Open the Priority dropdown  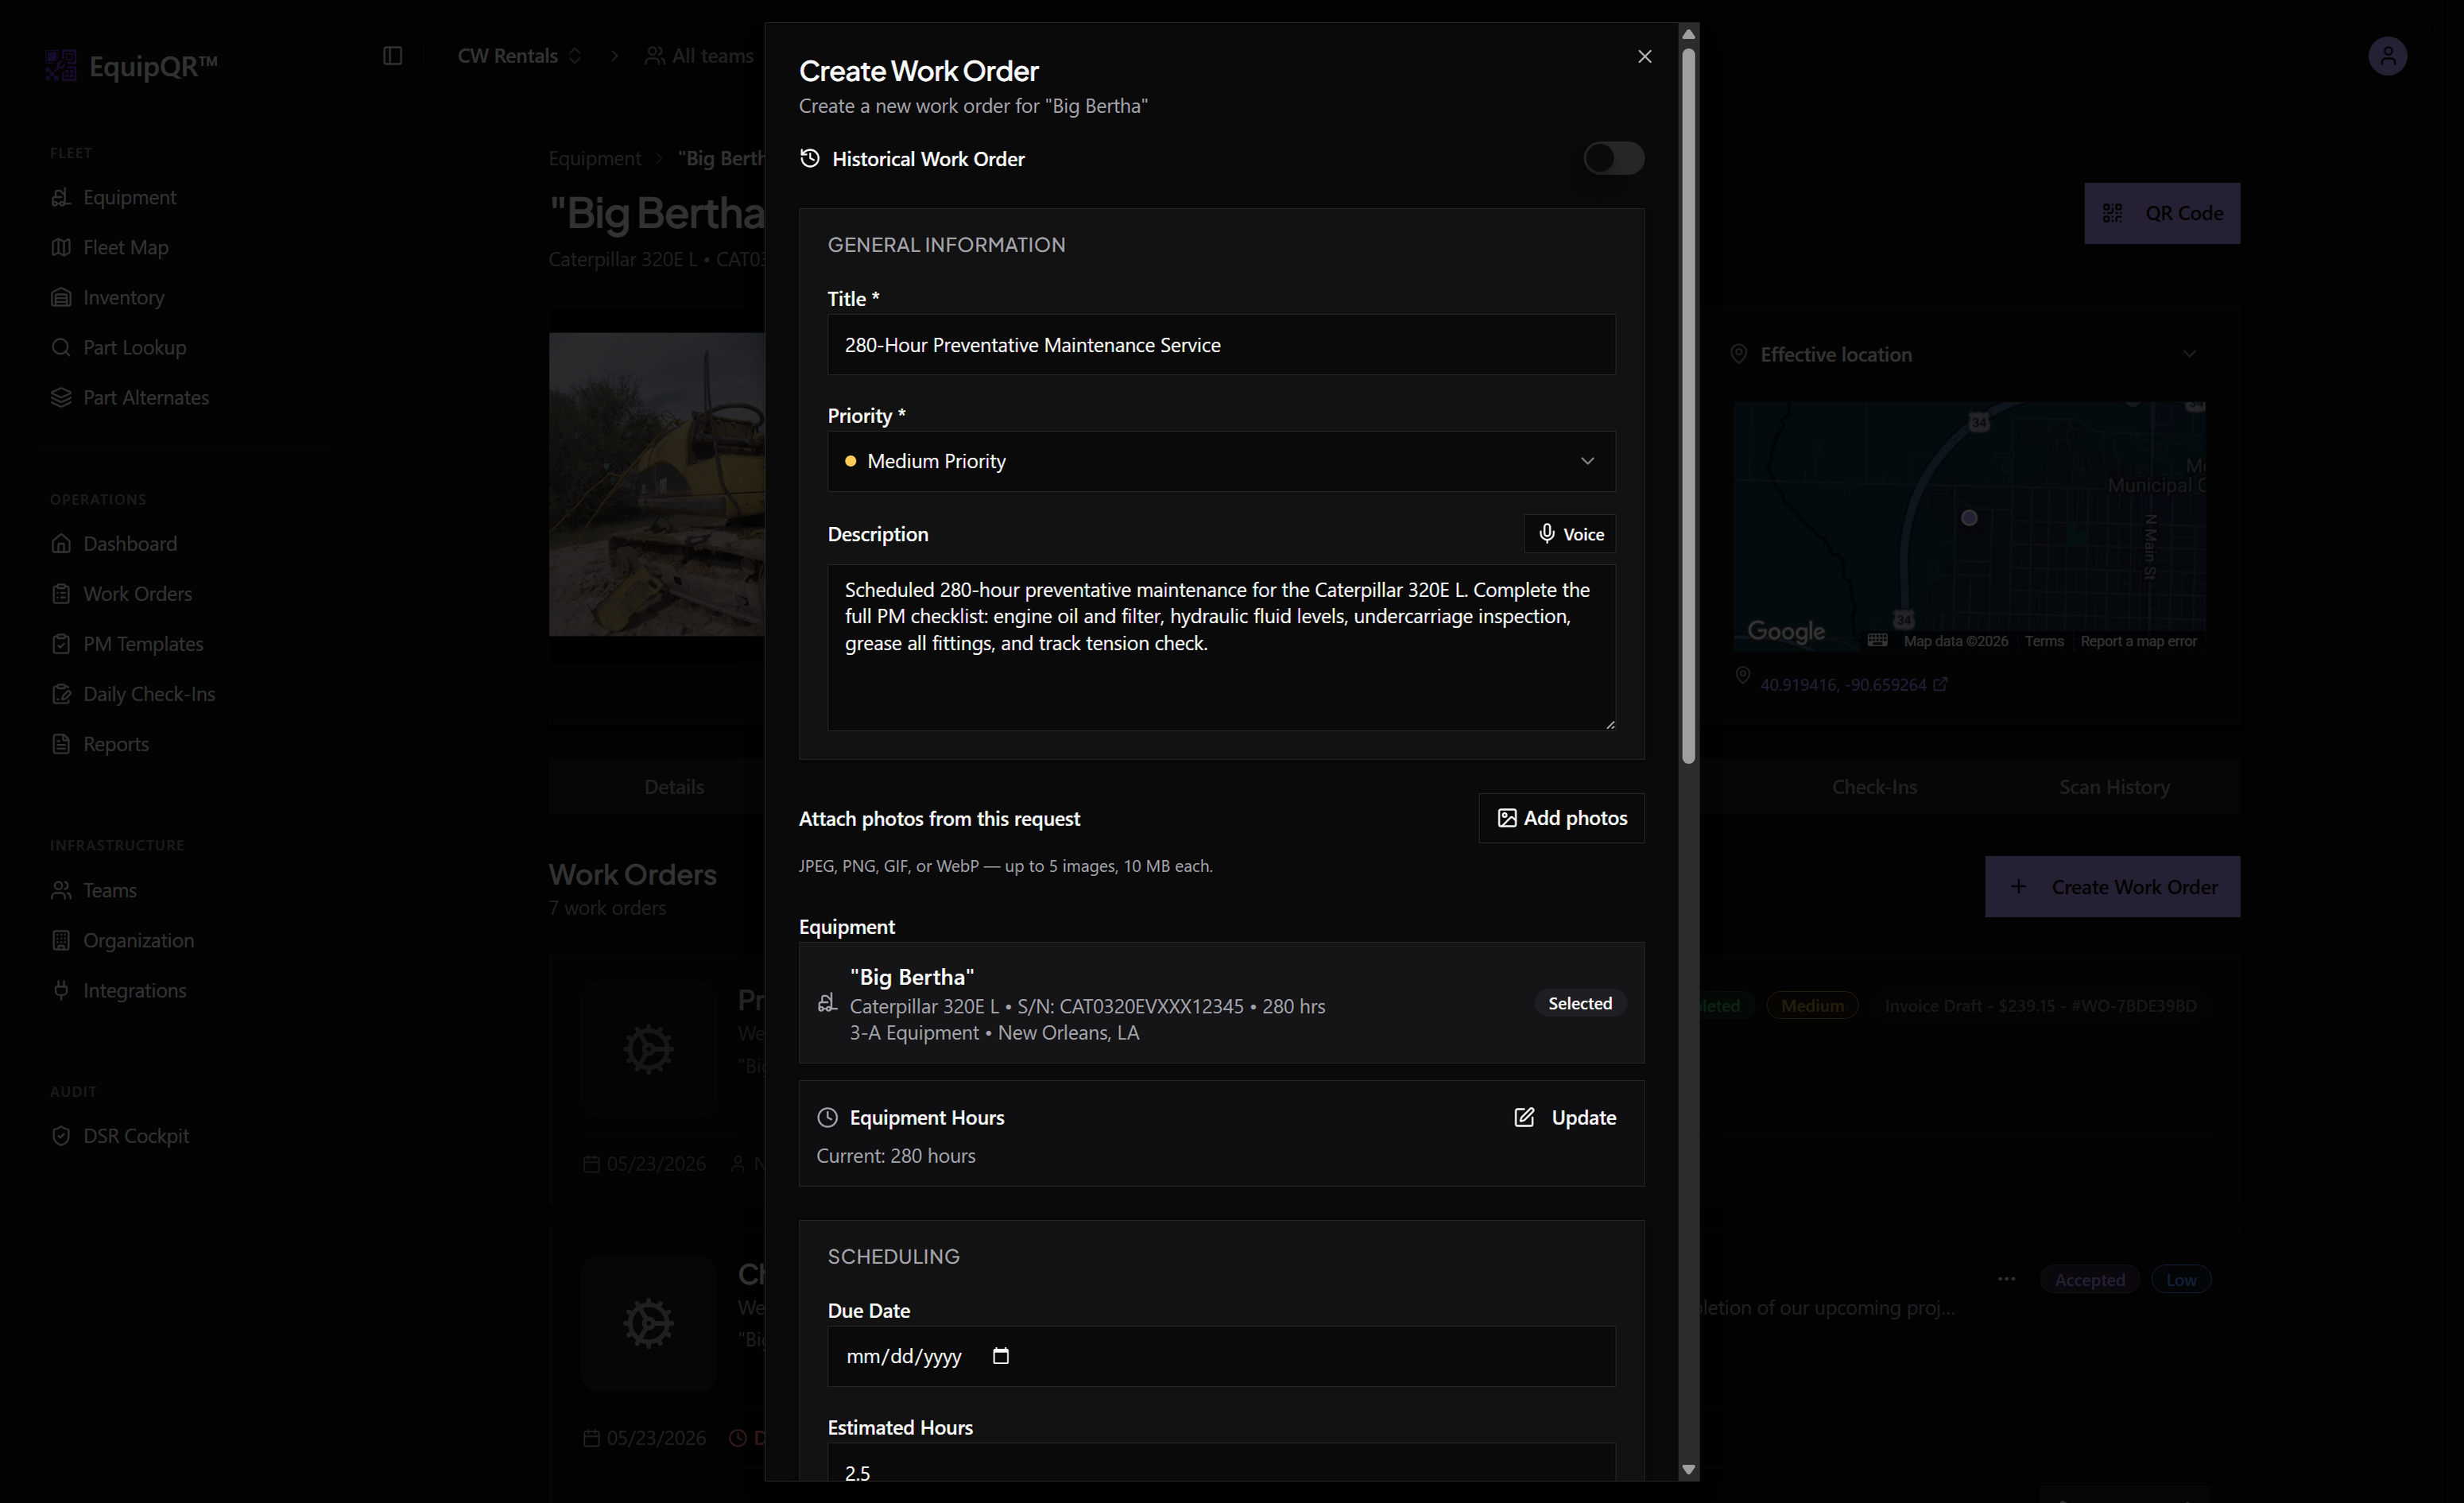(1221, 461)
